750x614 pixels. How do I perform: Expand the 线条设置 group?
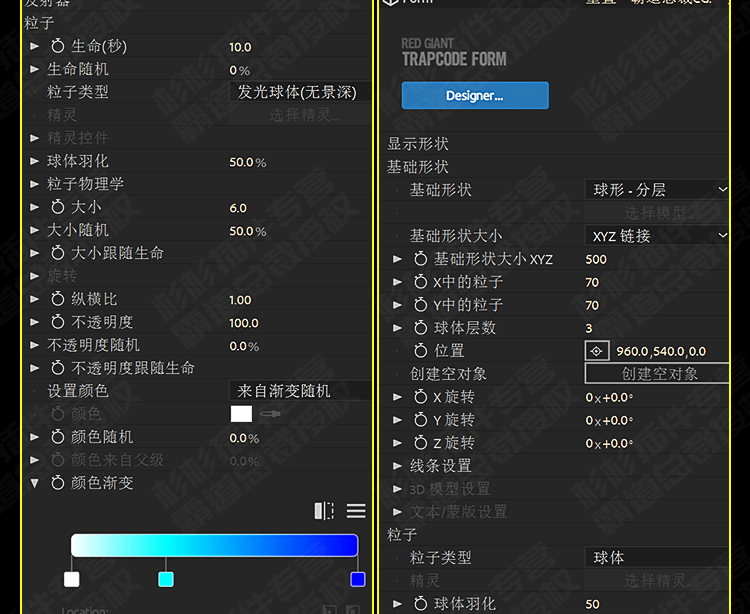click(x=397, y=466)
